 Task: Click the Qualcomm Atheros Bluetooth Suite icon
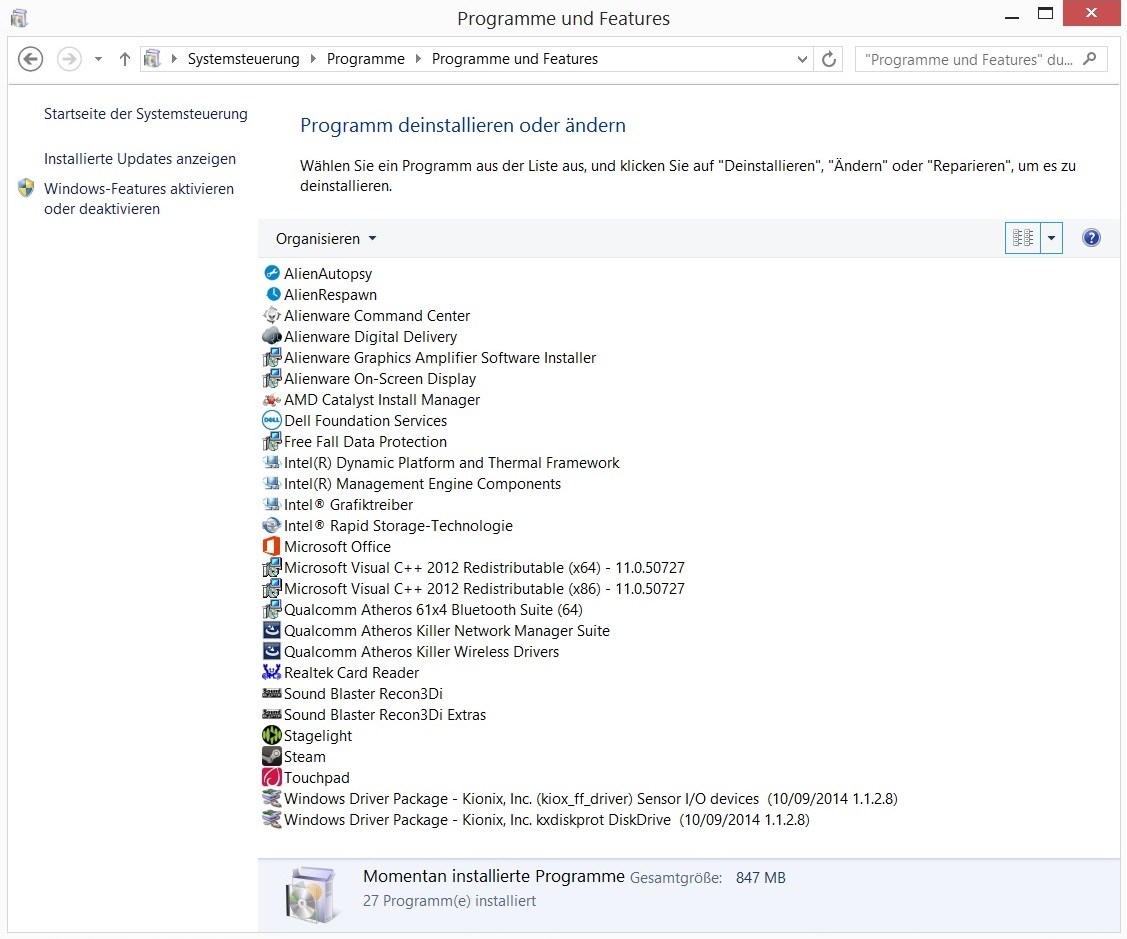(272, 609)
